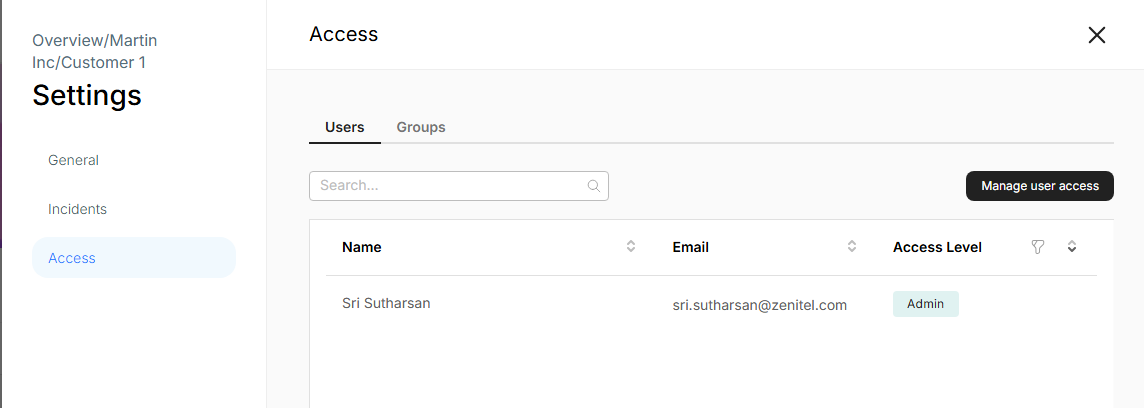Sort users by the Email column arrows
Viewport: 1144px width, 408px height.
click(x=852, y=247)
